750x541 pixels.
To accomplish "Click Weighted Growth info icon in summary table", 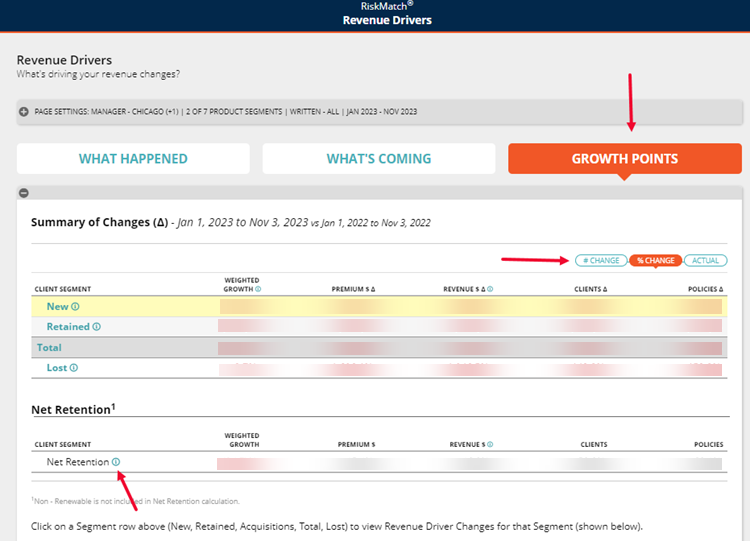I will click(x=258, y=289).
